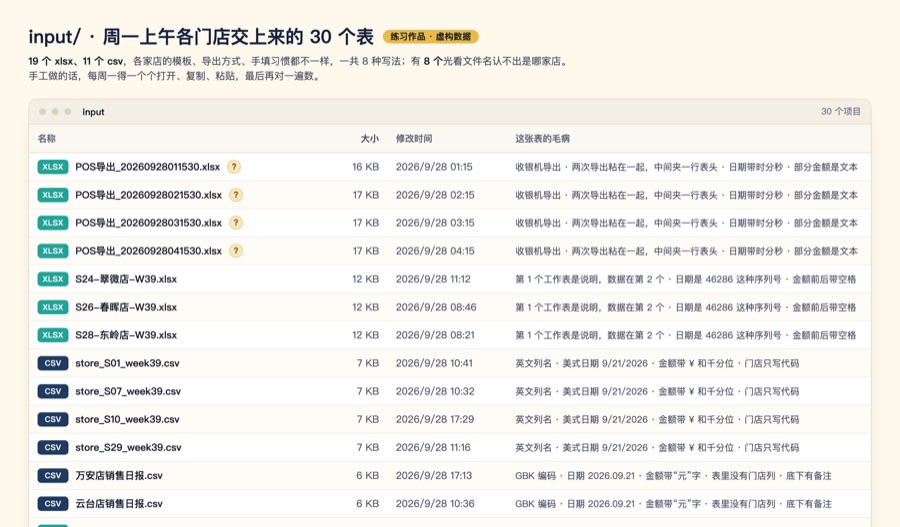Click CSV badge beside 万安店销售日报.csv
Image resolution: width=900 pixels, height=527 pixels.
click(53, 475)
